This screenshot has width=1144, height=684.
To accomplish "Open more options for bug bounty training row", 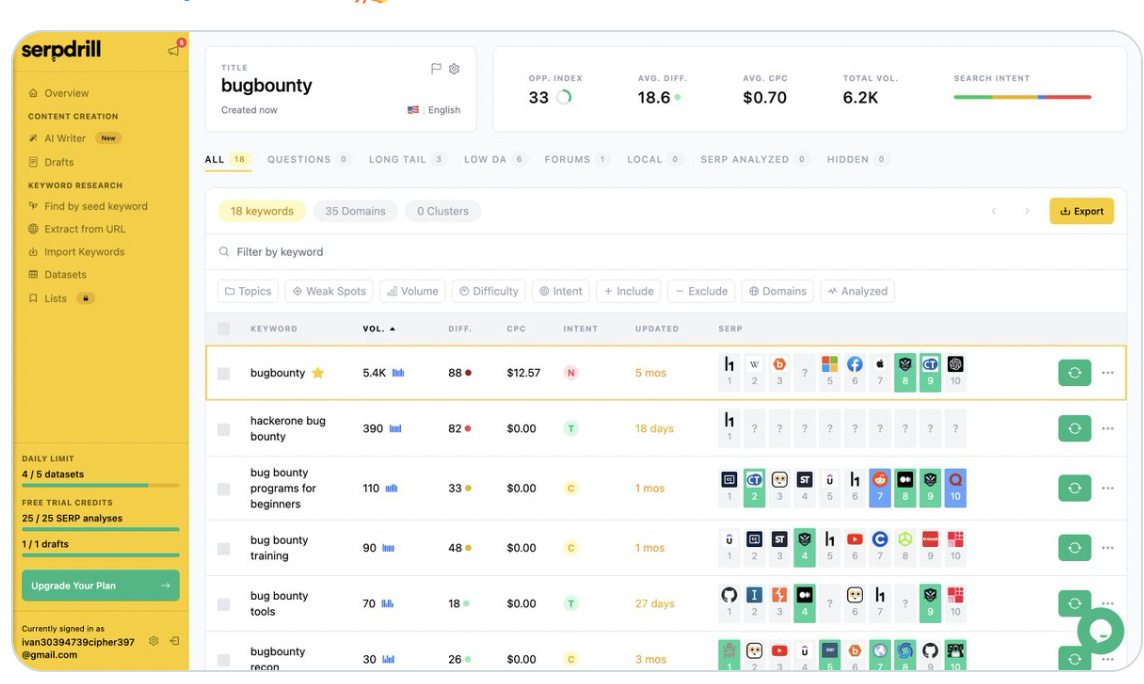I will (1108, 548).
